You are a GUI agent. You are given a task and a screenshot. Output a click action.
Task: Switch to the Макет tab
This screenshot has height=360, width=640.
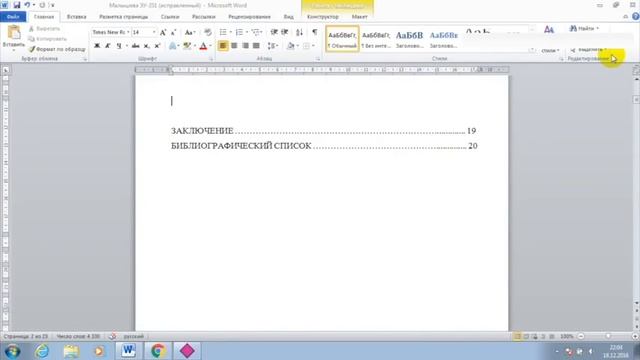pos(360,17)
